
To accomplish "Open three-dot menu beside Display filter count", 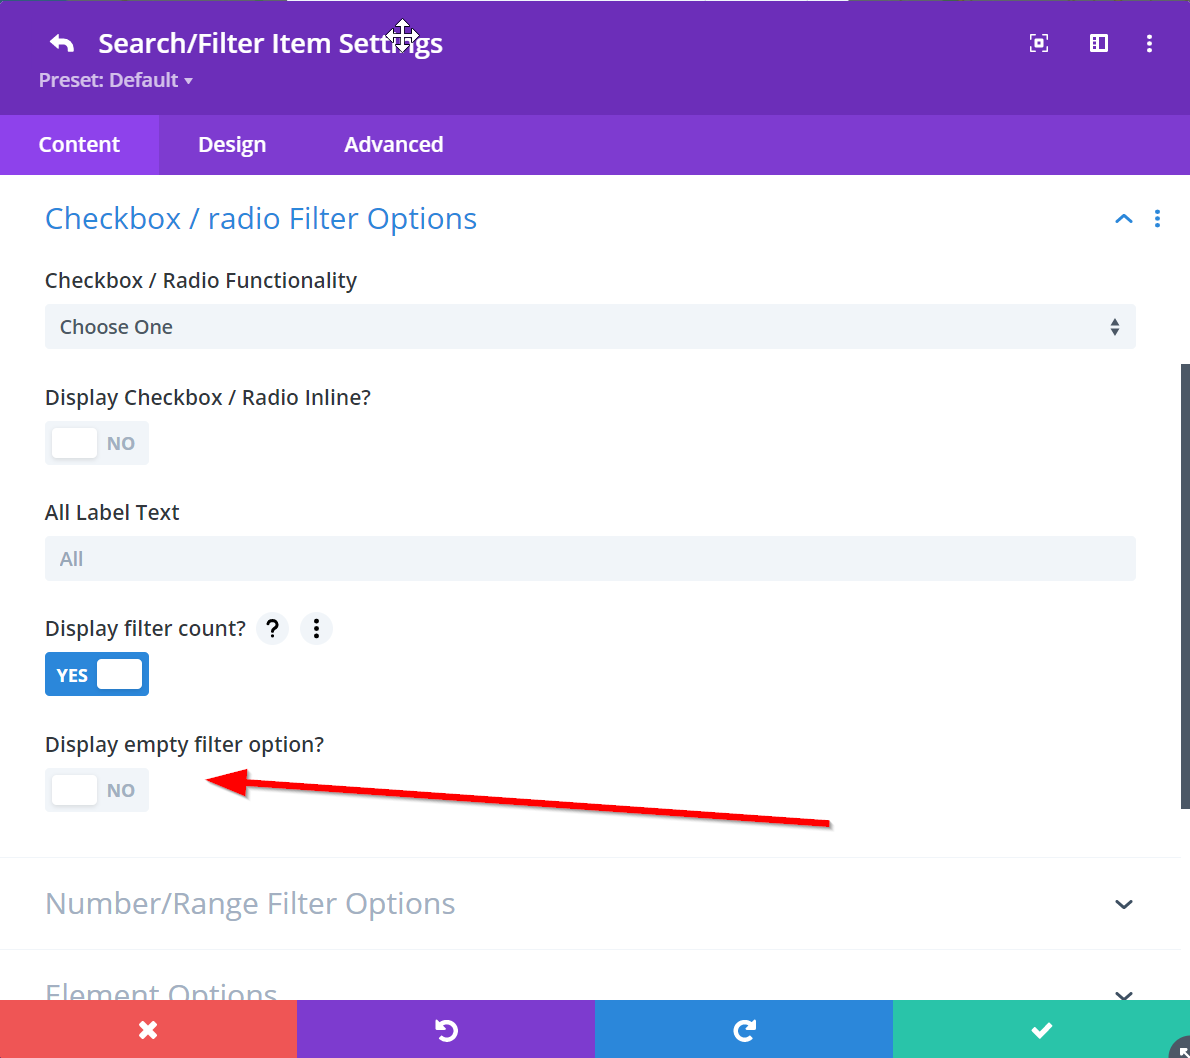I will coord(316,628).
